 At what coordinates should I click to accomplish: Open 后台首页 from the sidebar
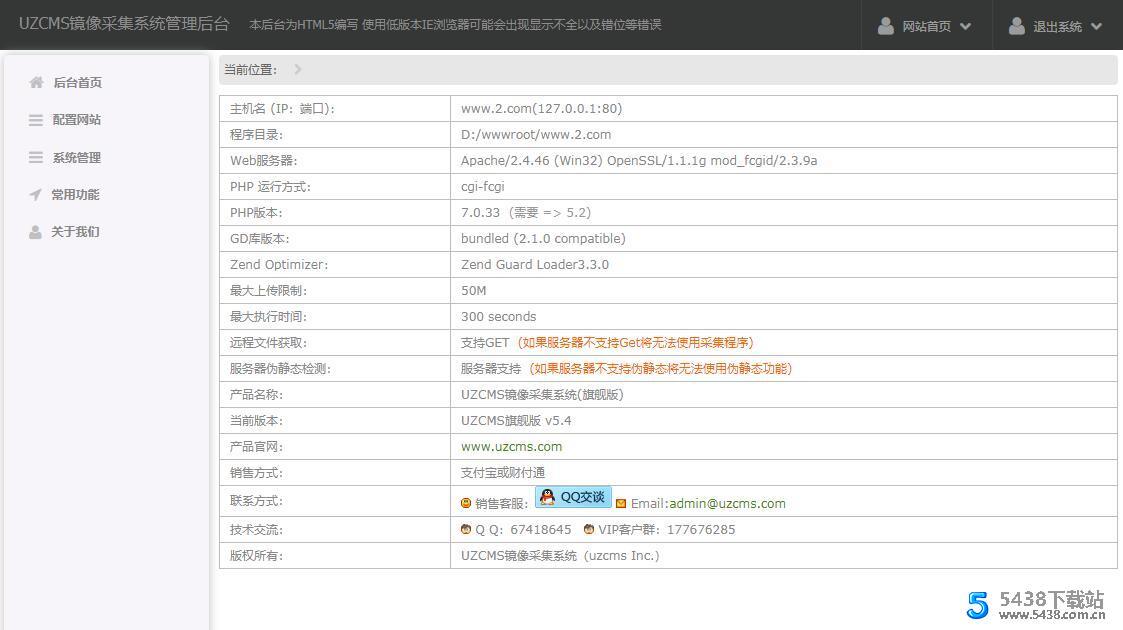77,82
